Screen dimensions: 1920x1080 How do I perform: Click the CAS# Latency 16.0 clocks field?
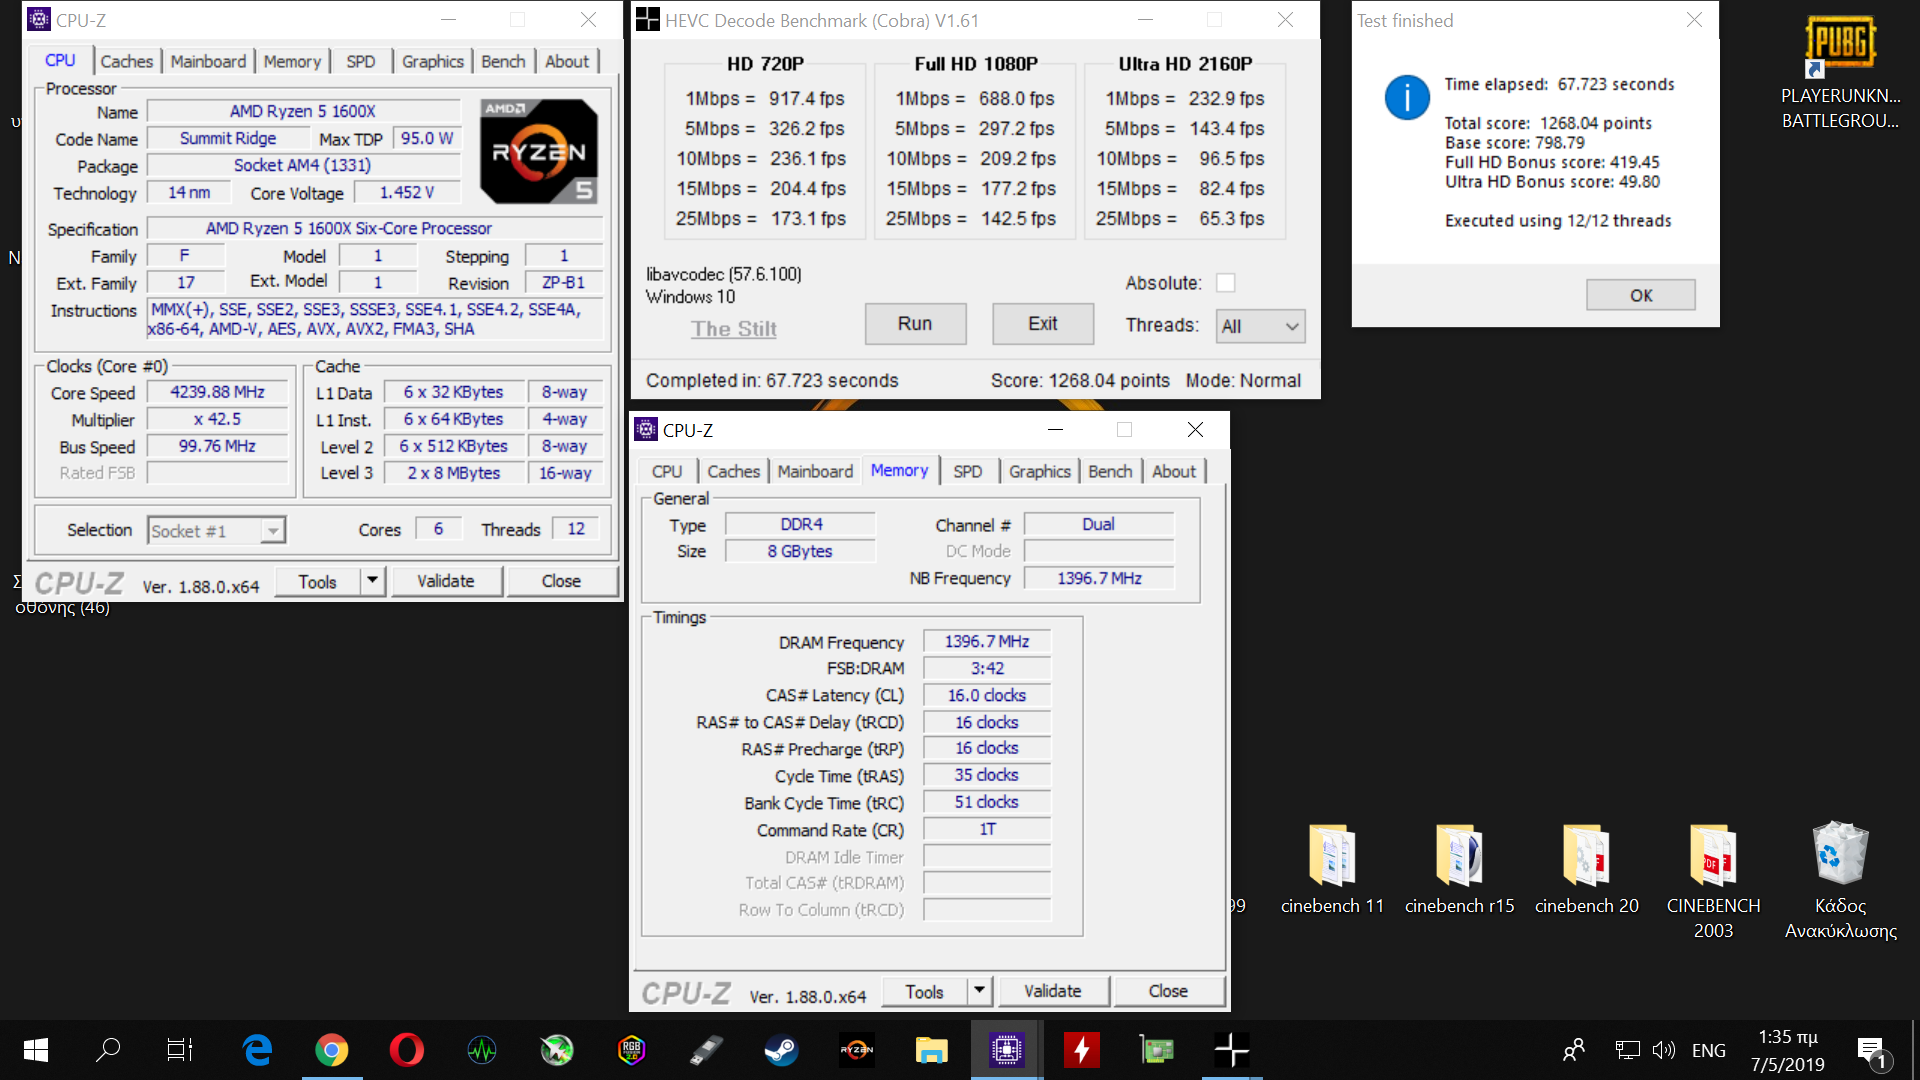click(x=987, y=695)
